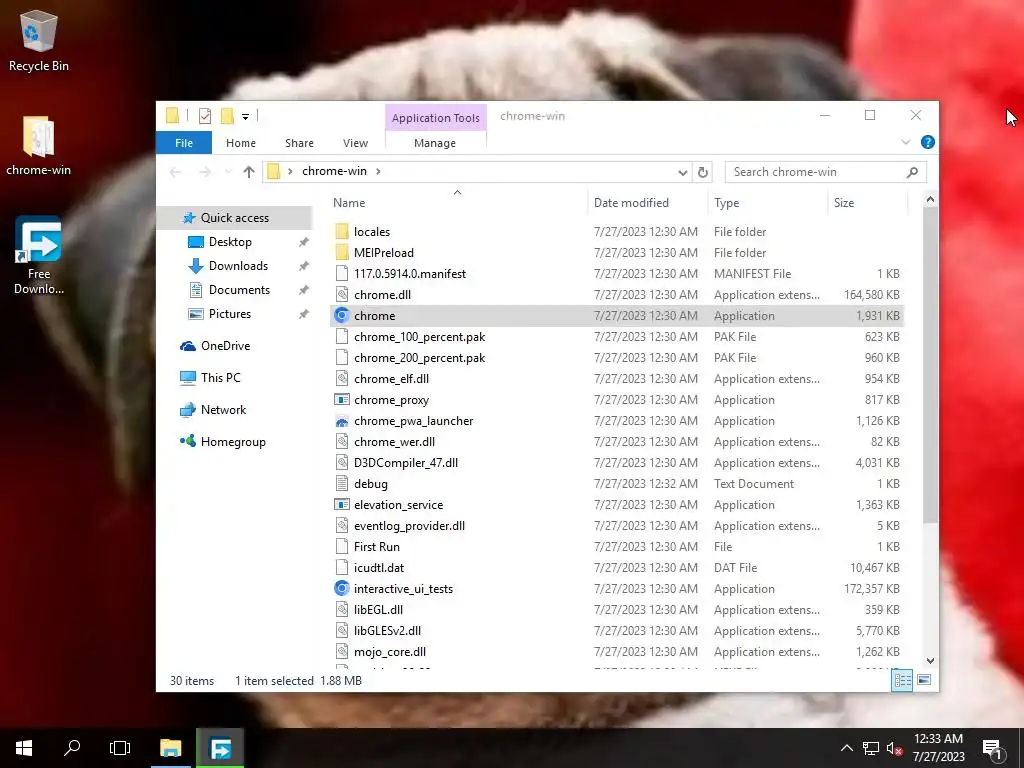Expand the chevron before chrome-win breadcrumb
This screenshot has height=768, width=1024.
(290, 171)
